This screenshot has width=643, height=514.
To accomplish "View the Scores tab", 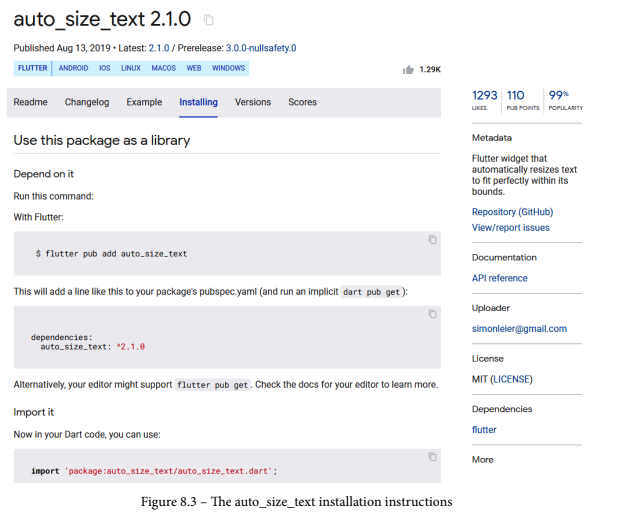I will coord(302,102).
